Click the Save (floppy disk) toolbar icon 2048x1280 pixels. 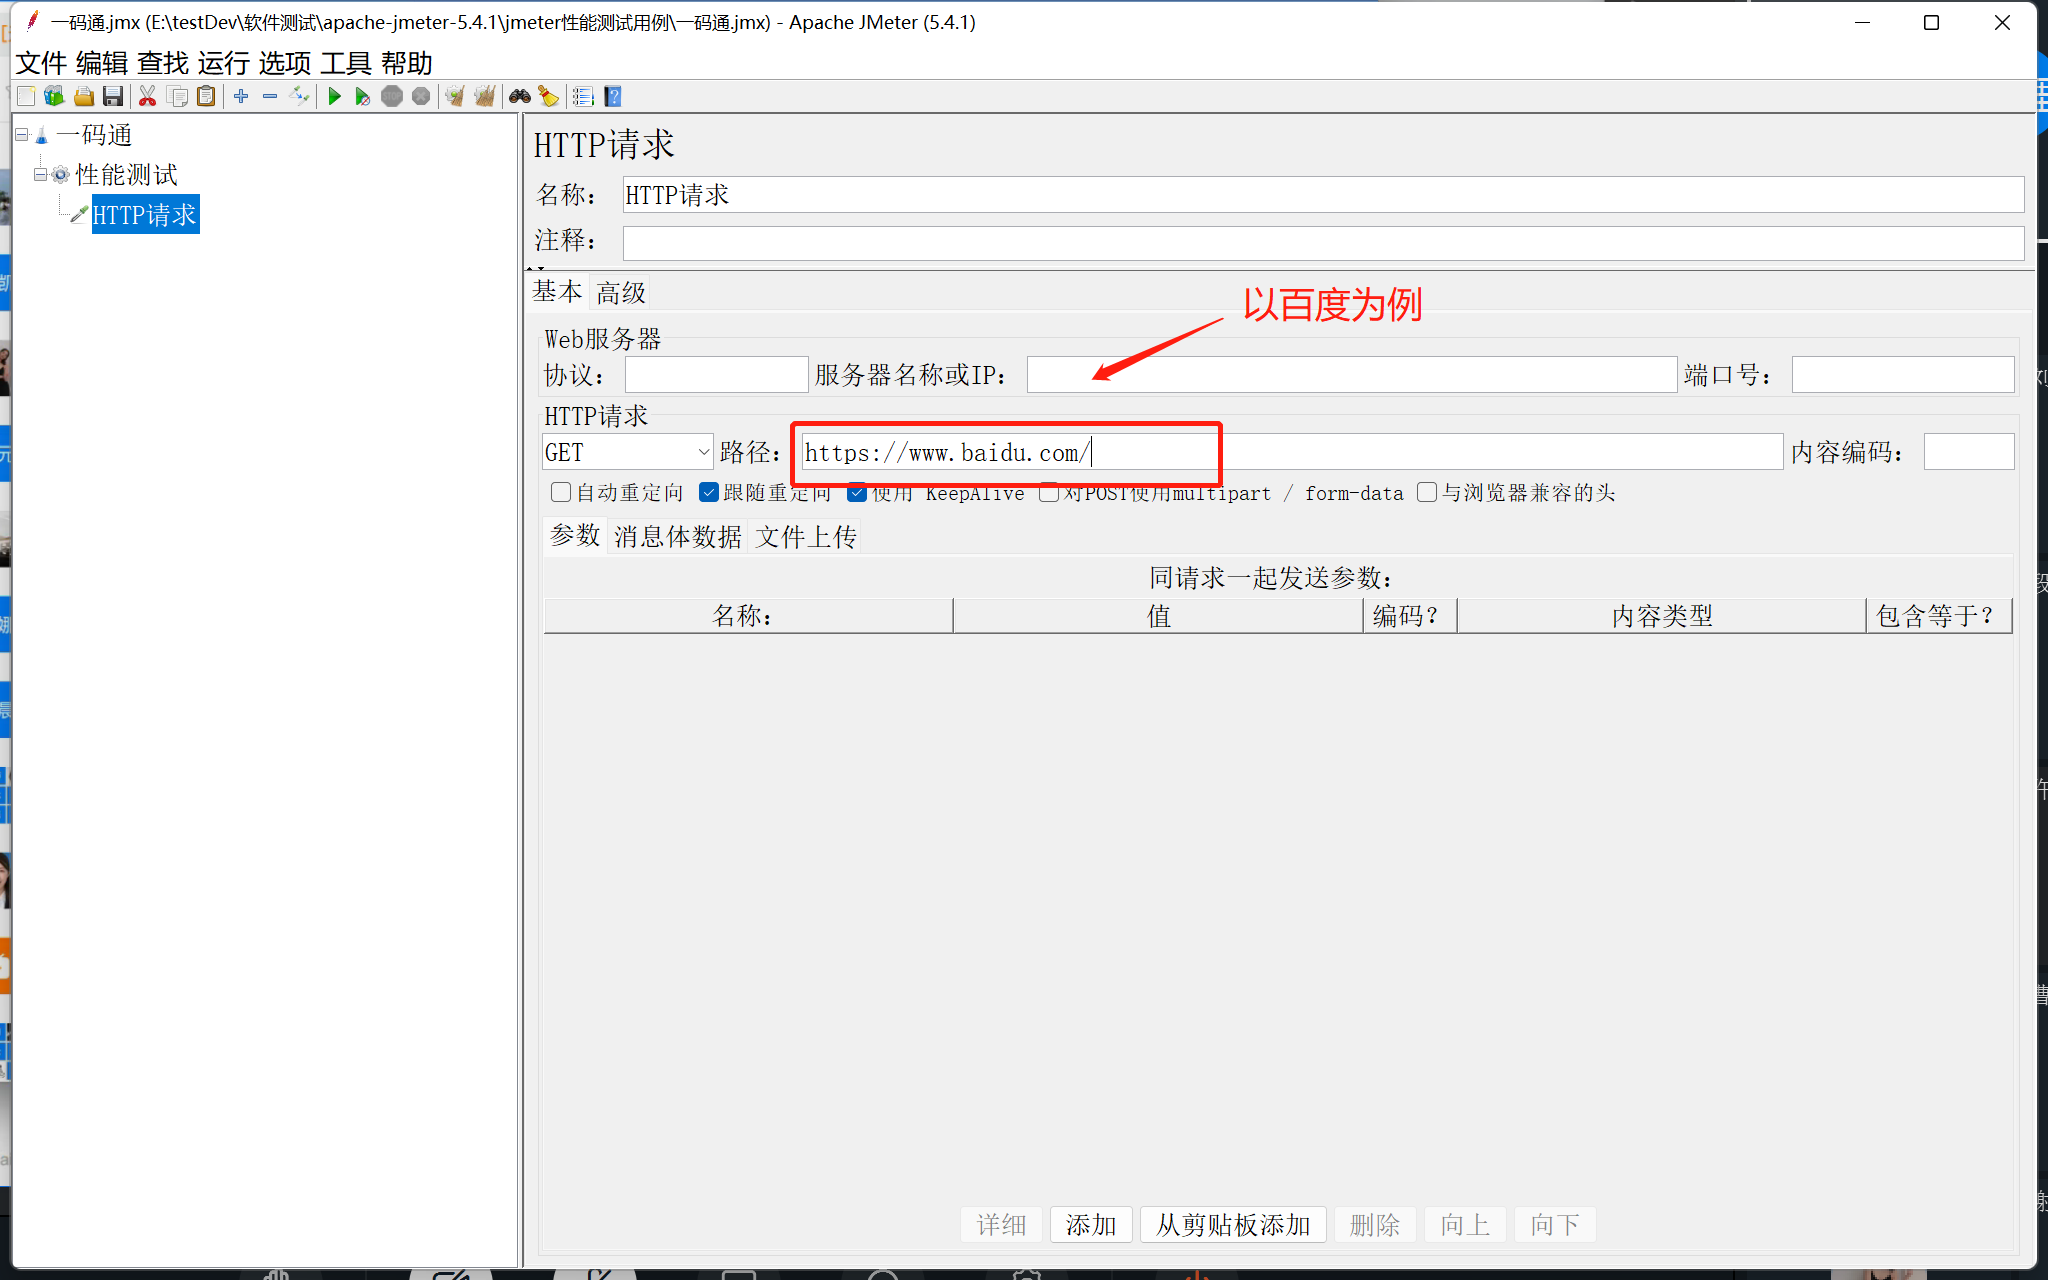(113, 96)
